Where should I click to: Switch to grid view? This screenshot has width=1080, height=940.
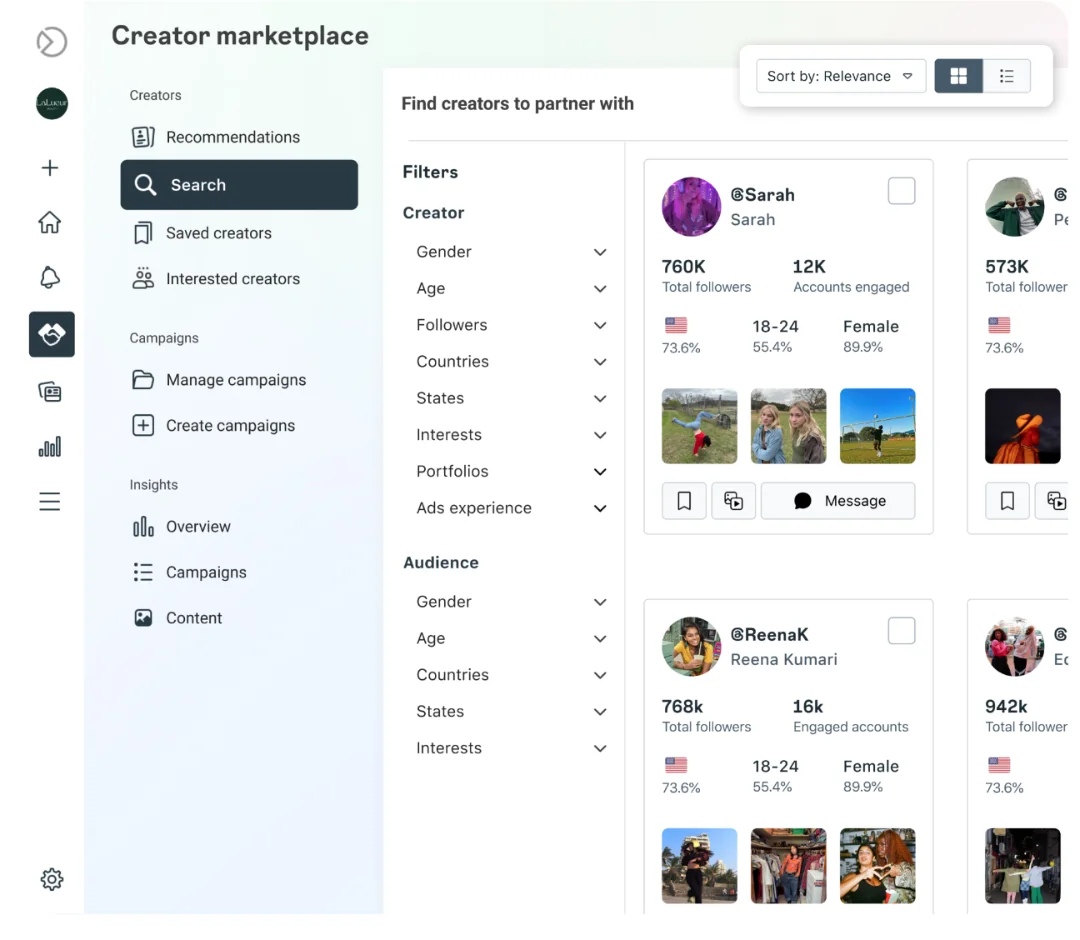(958, 76)
